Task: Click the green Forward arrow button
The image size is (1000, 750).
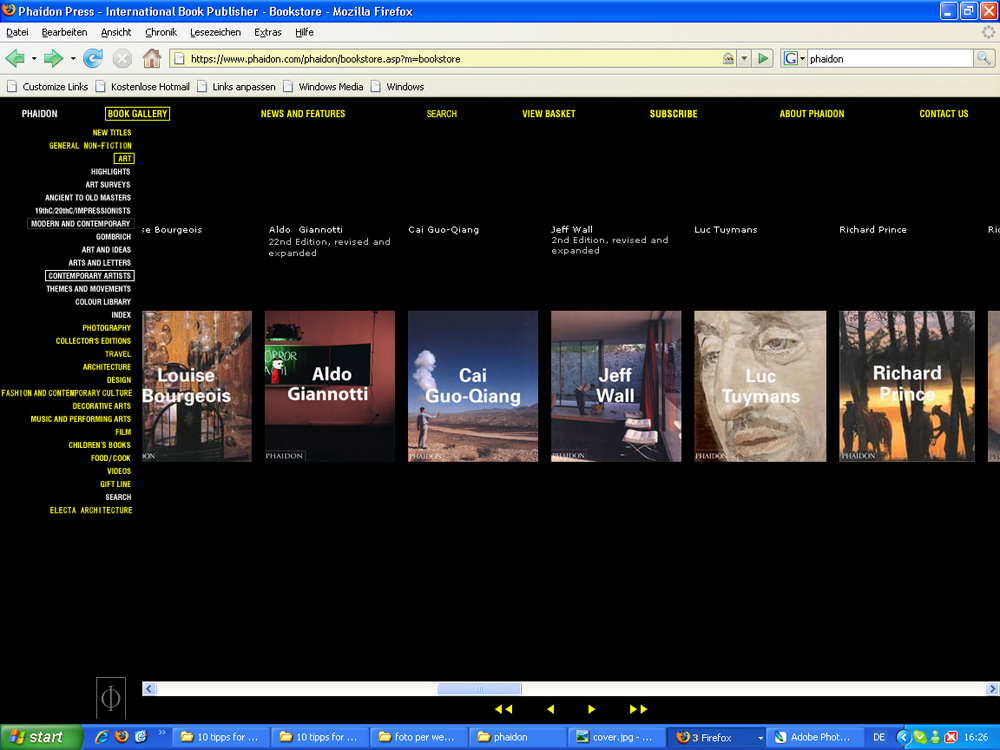Action: 52,58
